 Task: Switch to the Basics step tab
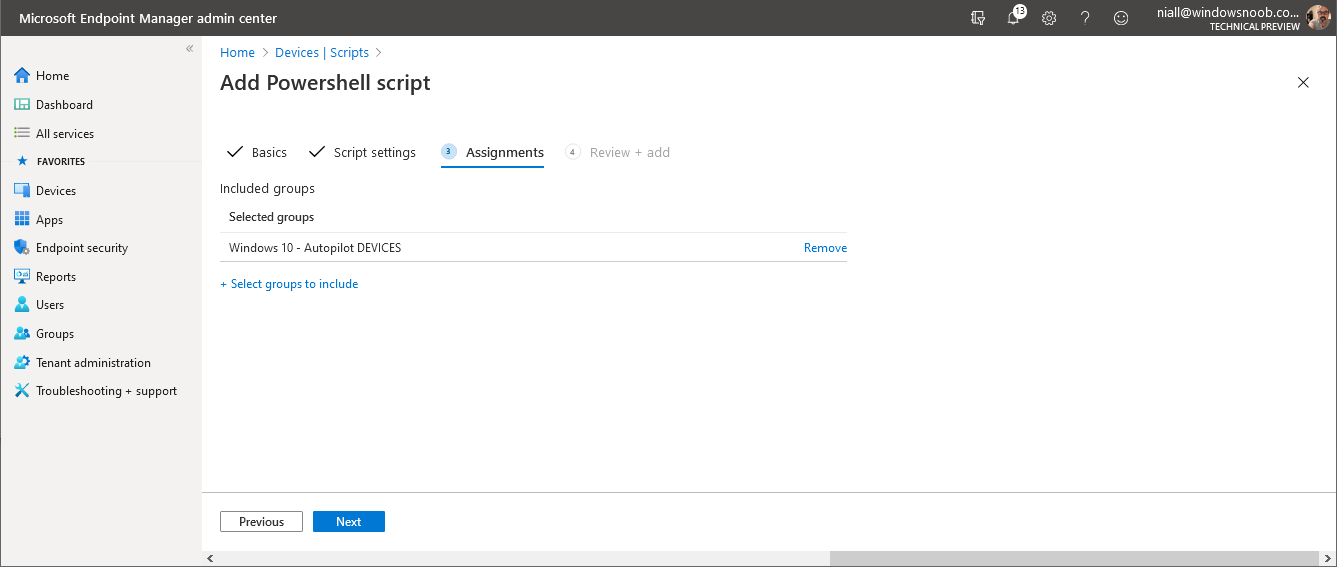tap(257, 152)
